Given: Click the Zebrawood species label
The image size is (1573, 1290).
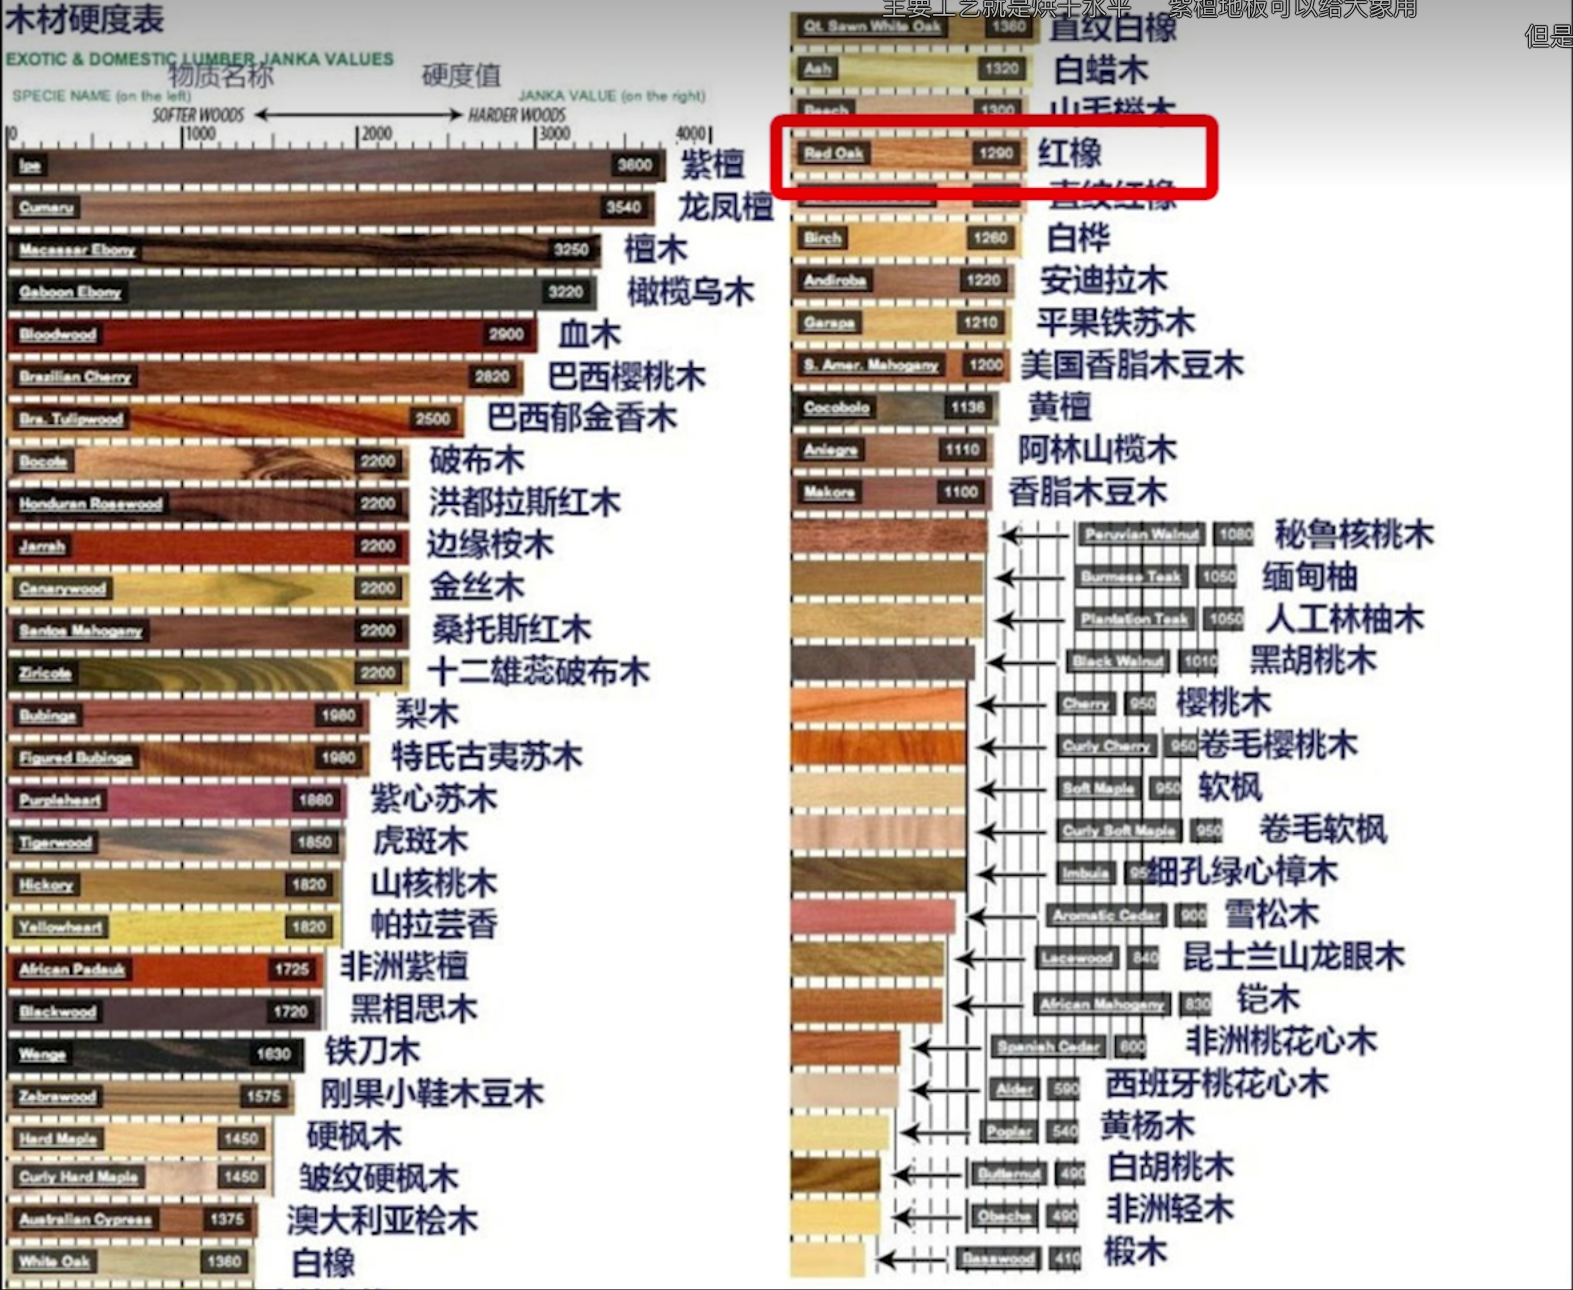Looking at the screenshot, I should coord(57,1096).
